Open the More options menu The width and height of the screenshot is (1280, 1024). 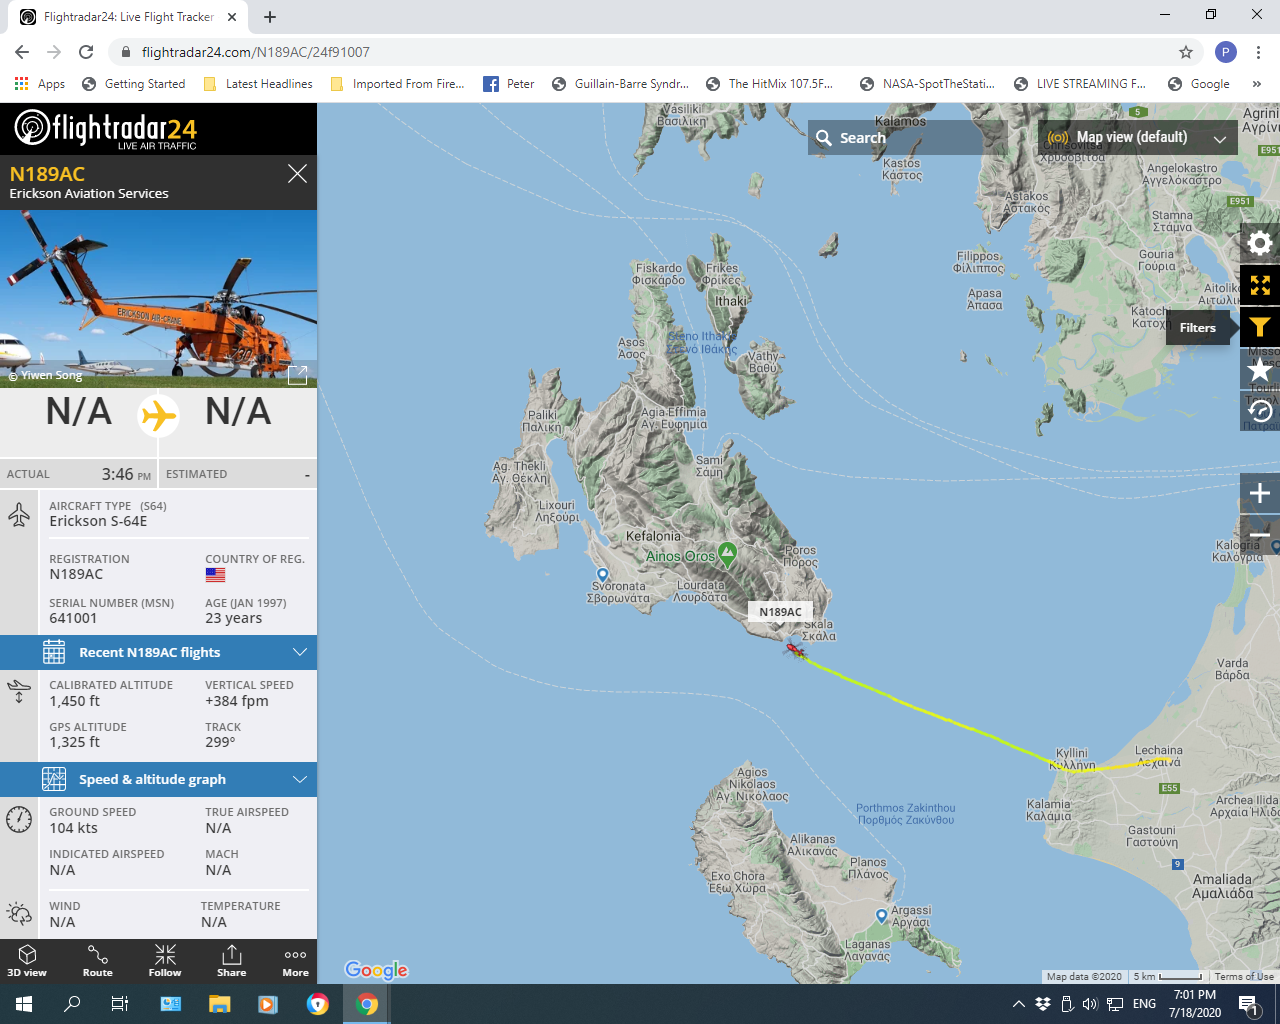295,960
